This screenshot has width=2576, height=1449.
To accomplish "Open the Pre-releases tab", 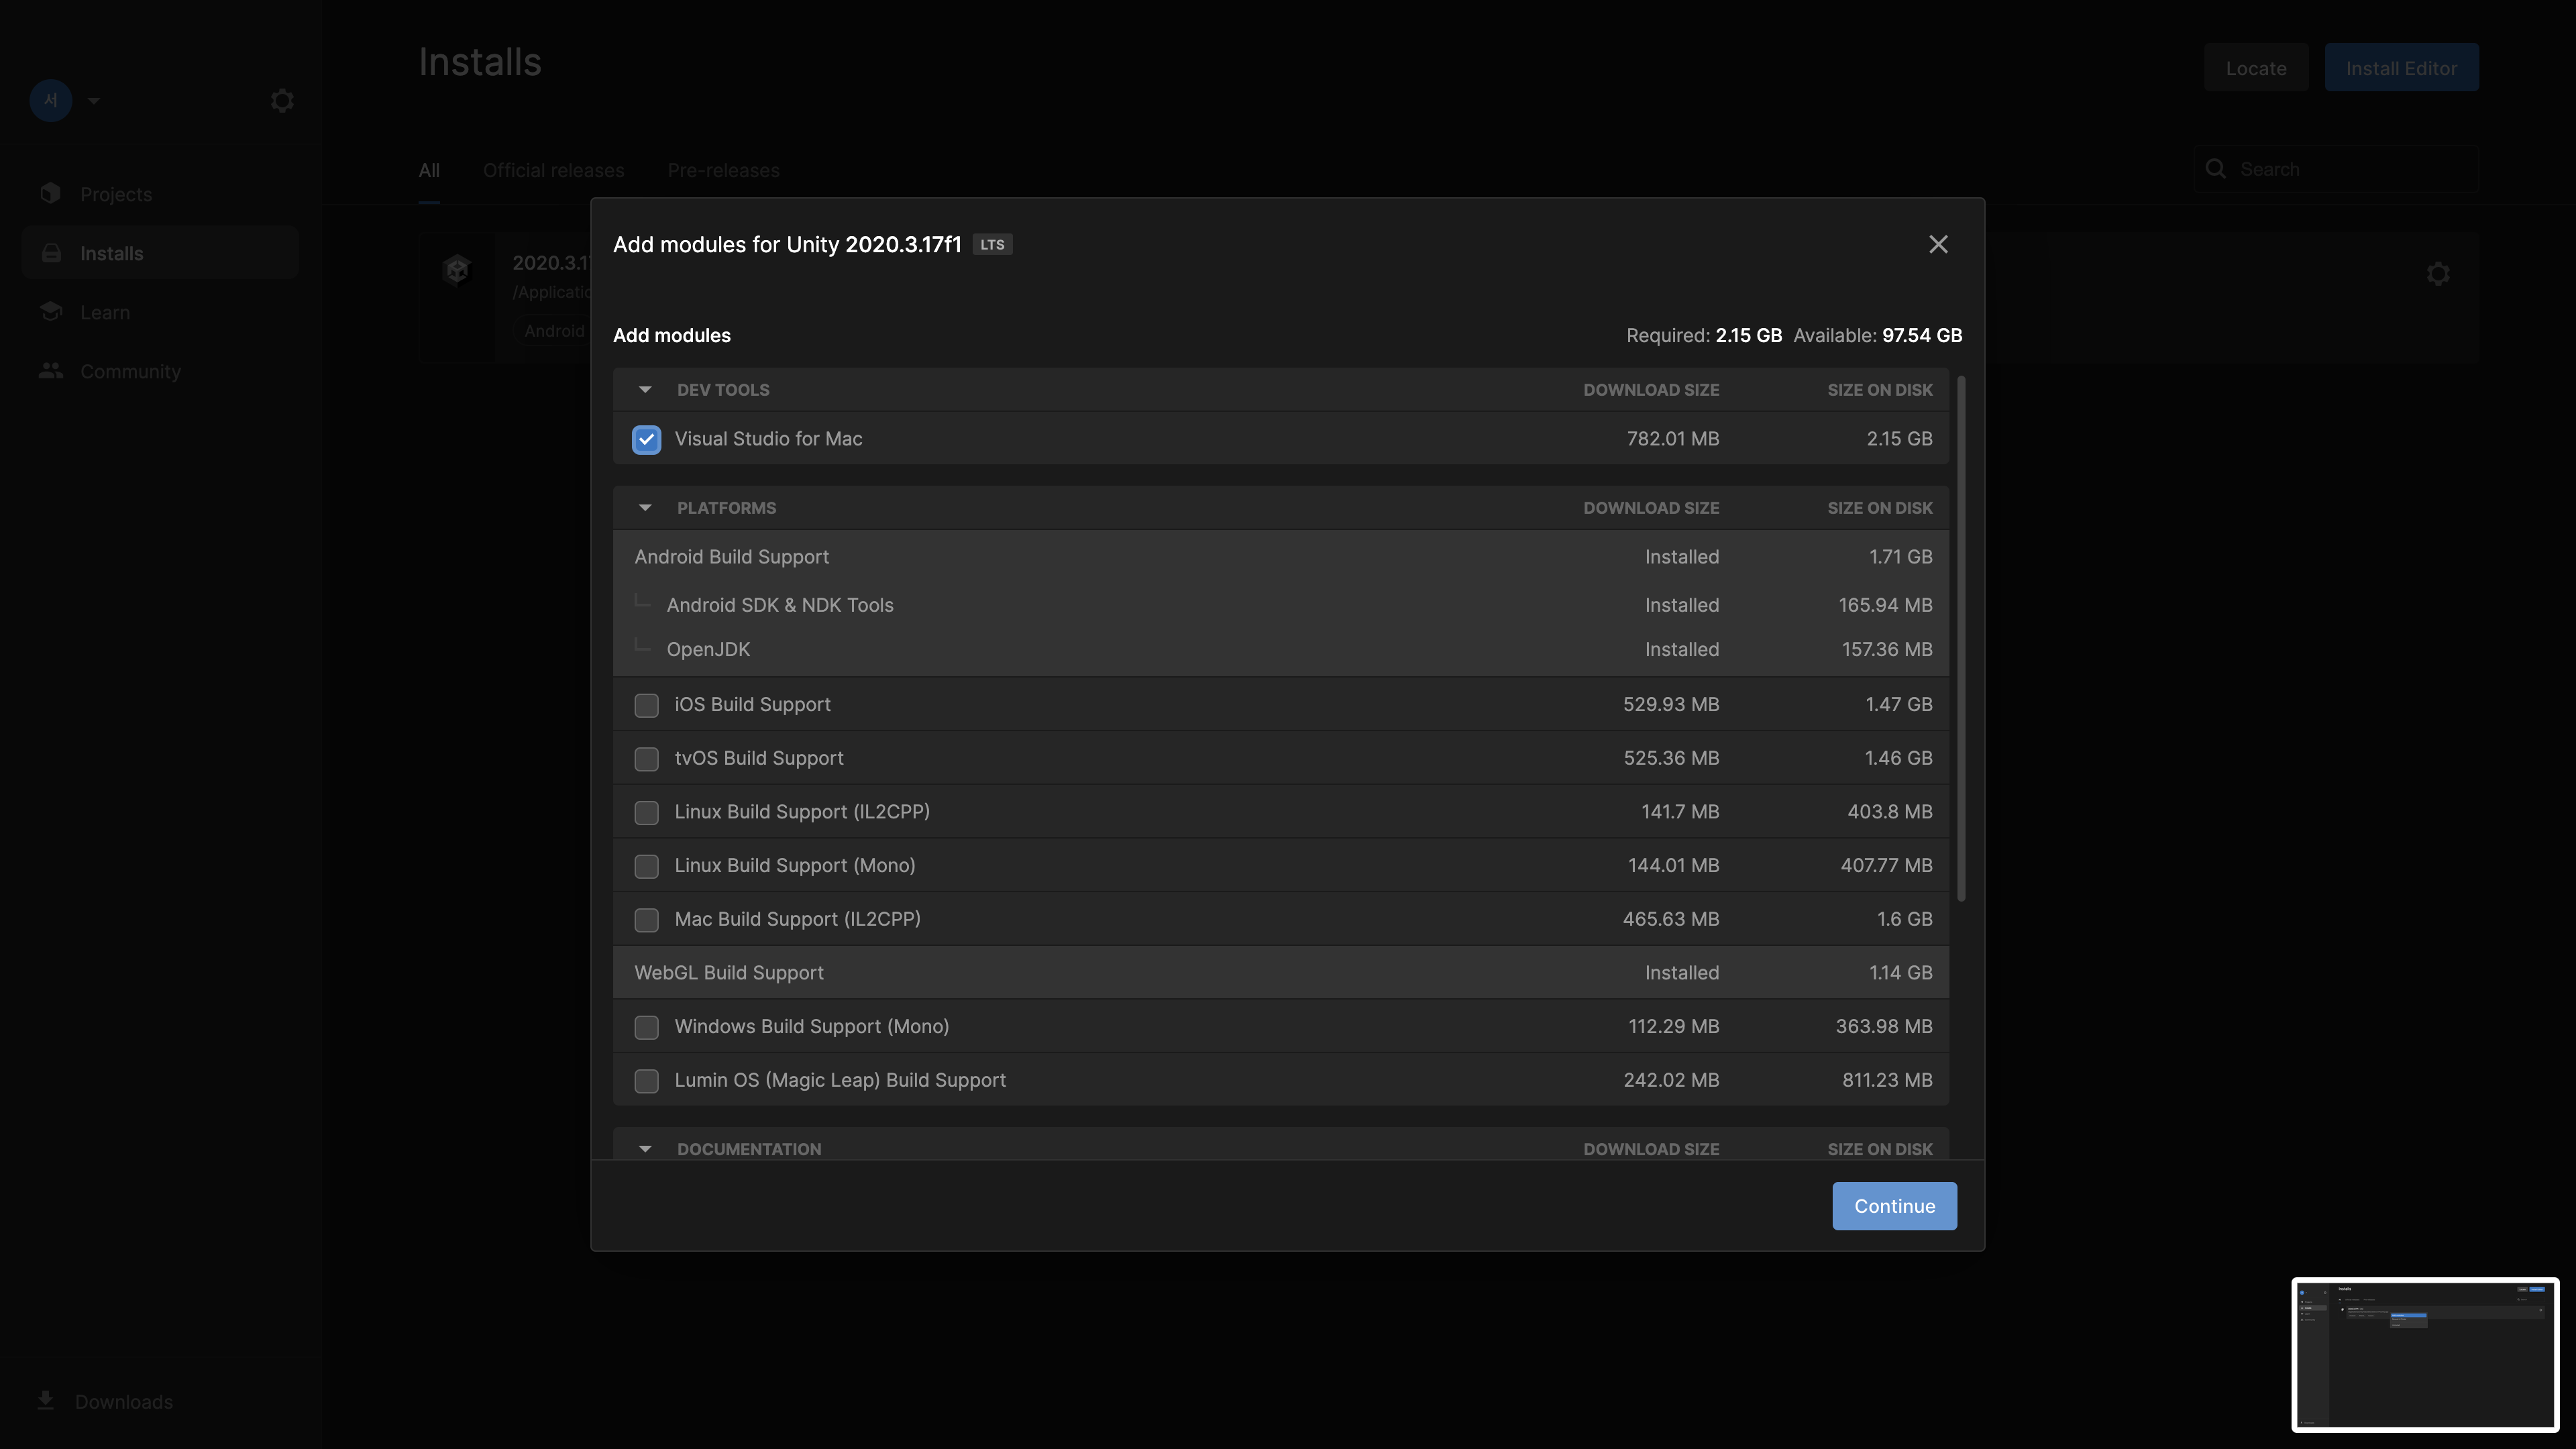I will [723, 170].
